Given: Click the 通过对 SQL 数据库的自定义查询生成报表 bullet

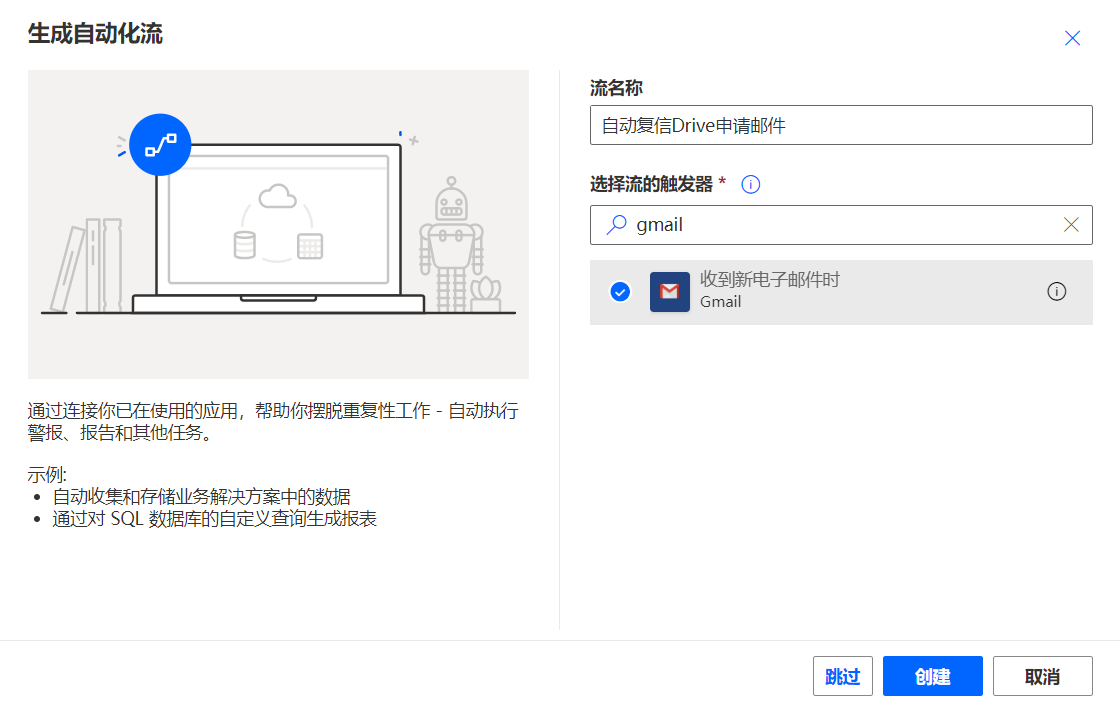Looking at the screenshot, I should pyautogui.click(x=214, y=519).
